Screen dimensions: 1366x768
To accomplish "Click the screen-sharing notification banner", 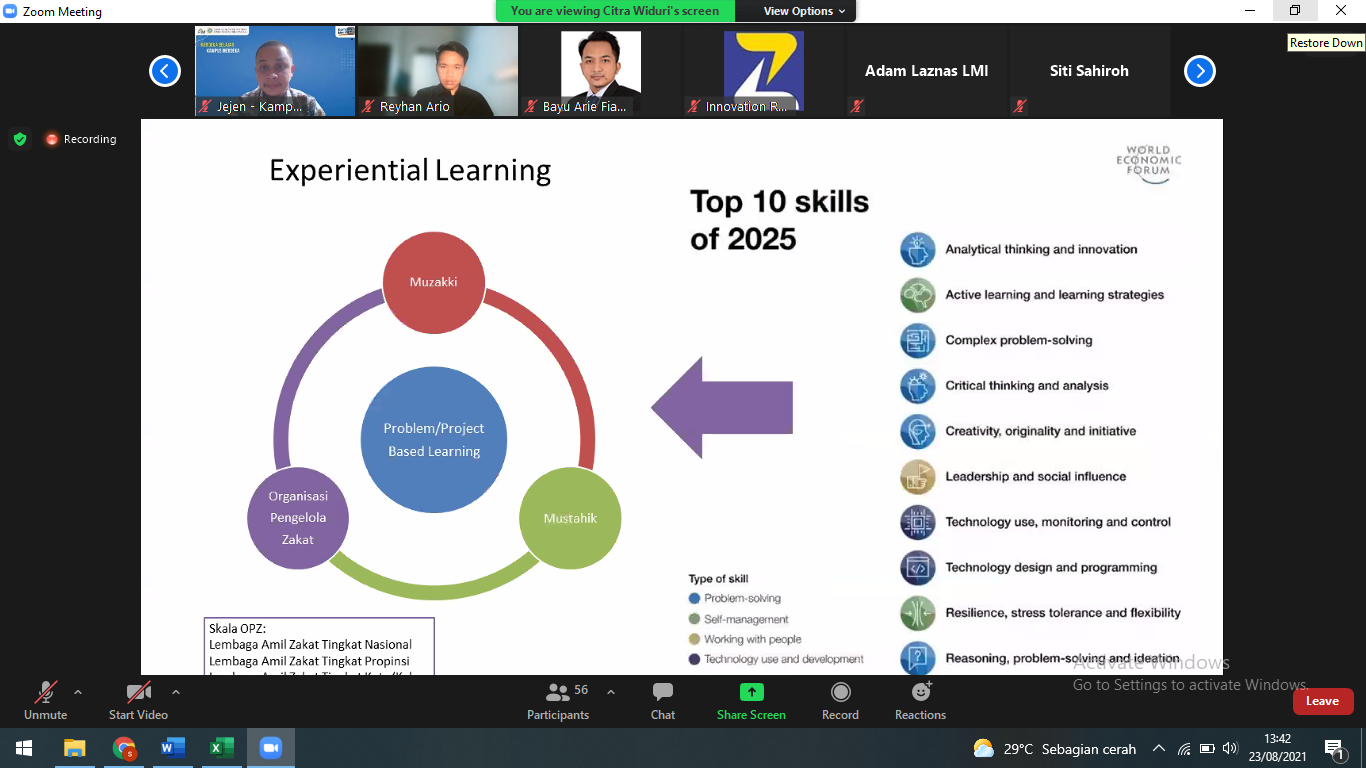I will coord(615,11).
